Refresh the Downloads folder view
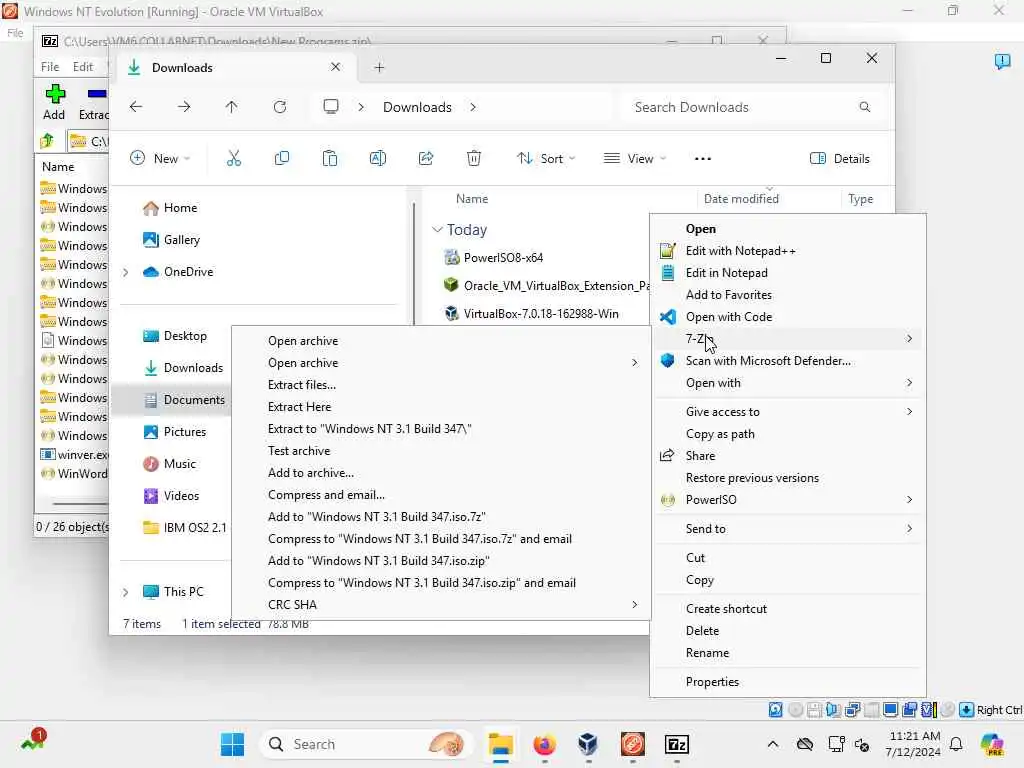Screen dimensions: 1024x768 click(280, 106)
